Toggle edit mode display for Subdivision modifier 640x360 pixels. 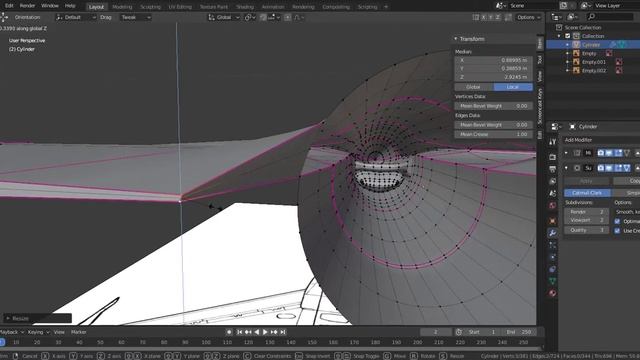point(618,168)
